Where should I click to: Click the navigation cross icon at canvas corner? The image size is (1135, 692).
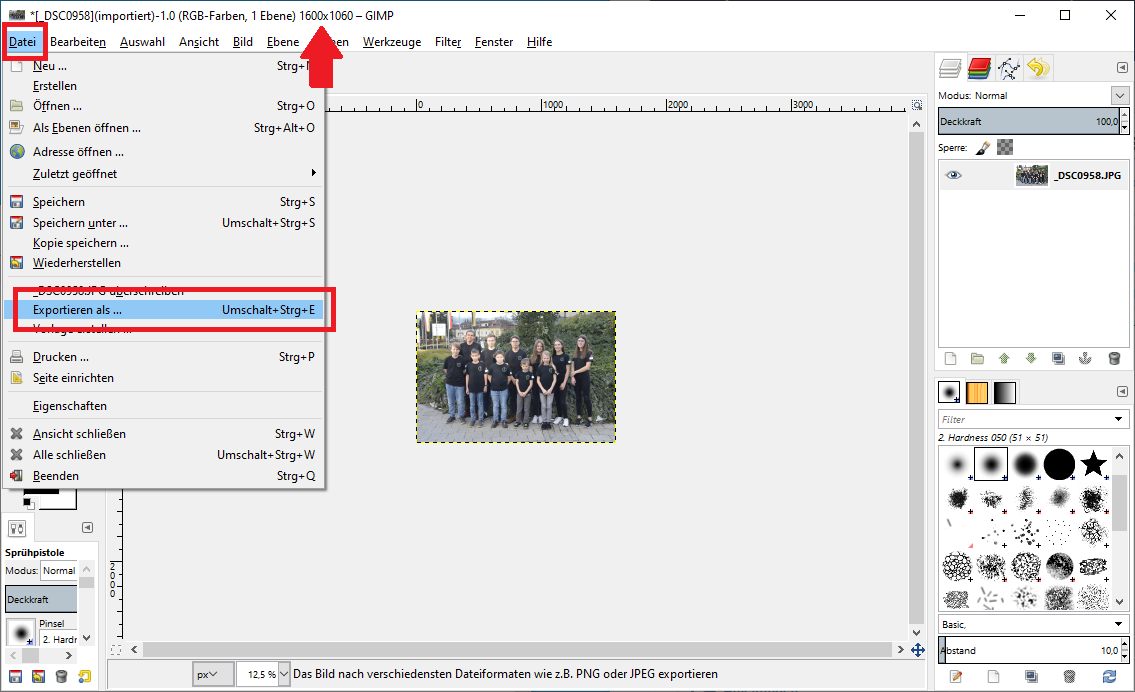point(917,650)
